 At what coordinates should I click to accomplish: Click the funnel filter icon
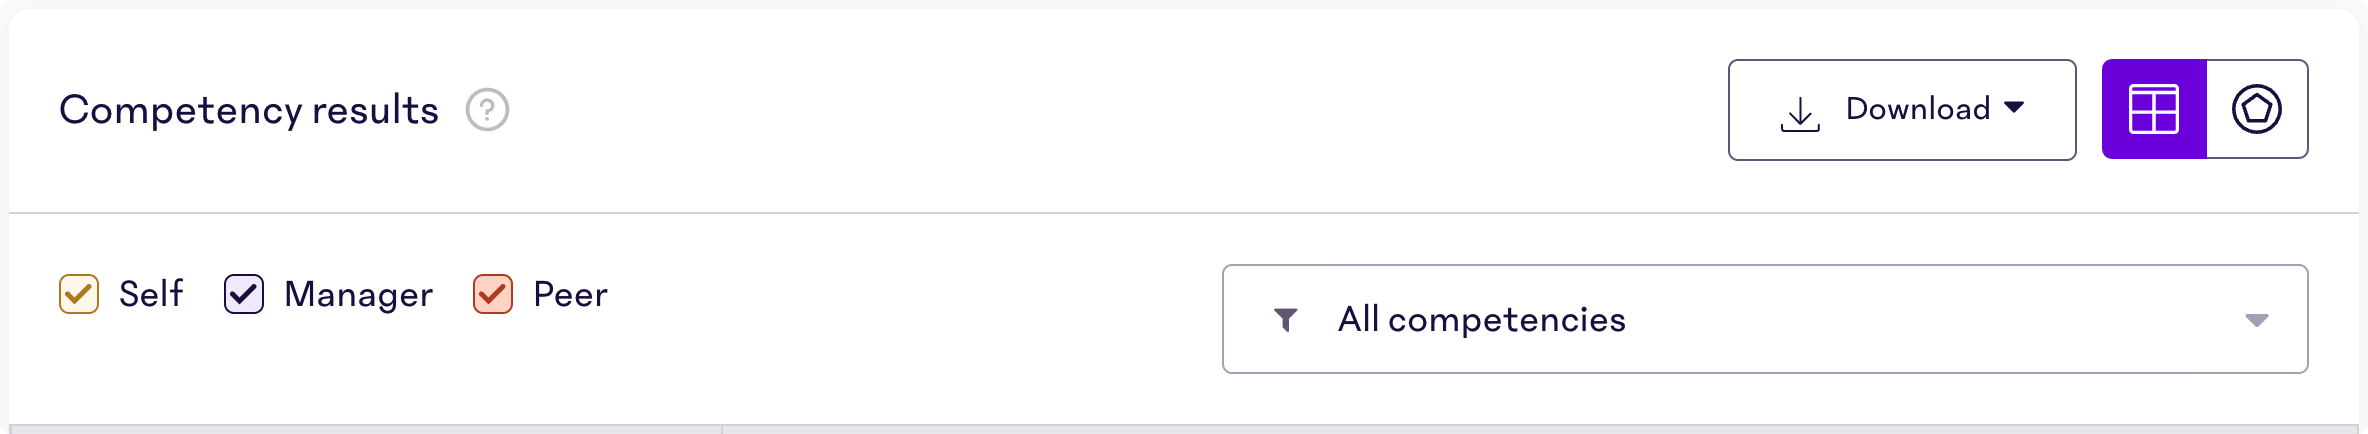point(1286,319)
